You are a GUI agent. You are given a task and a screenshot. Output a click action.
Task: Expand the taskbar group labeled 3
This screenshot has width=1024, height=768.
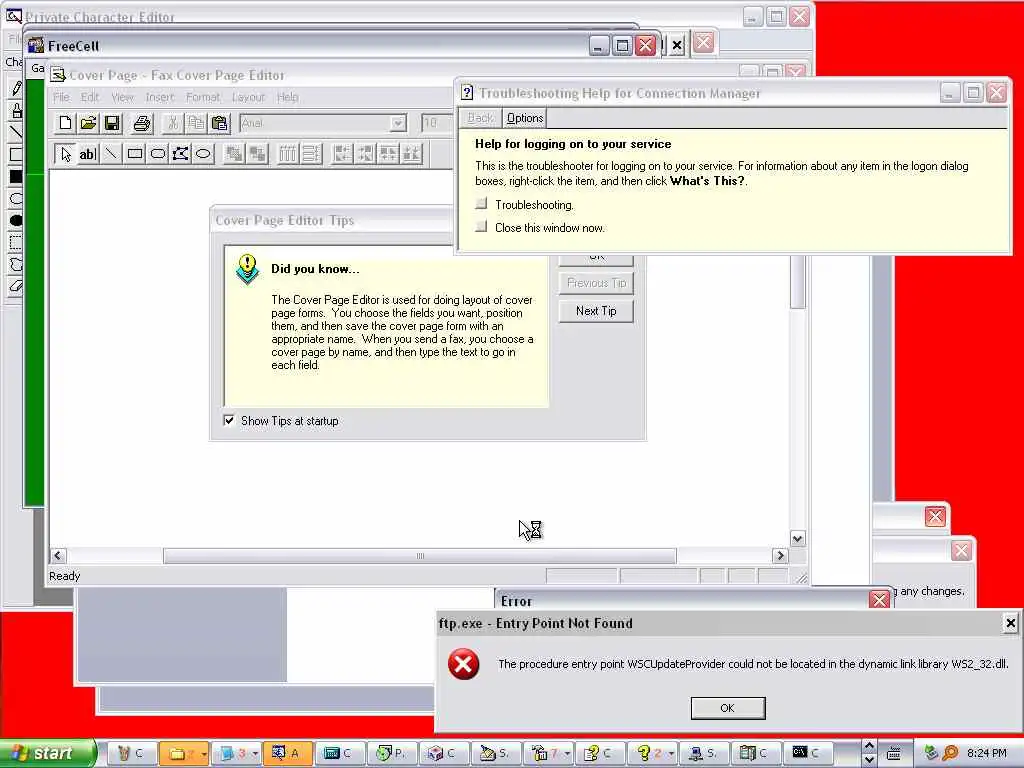click(x=255, y=754)
